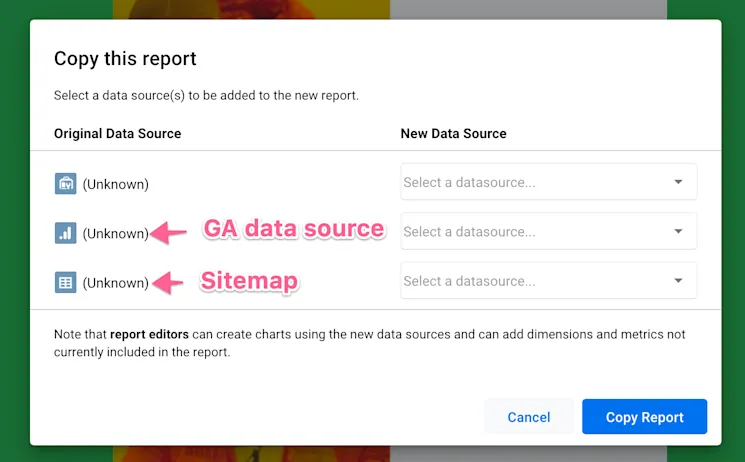
Task: Click the 'Select a data source(s)' instruction text
Action: pyautogui.click(x=206, y=96)
